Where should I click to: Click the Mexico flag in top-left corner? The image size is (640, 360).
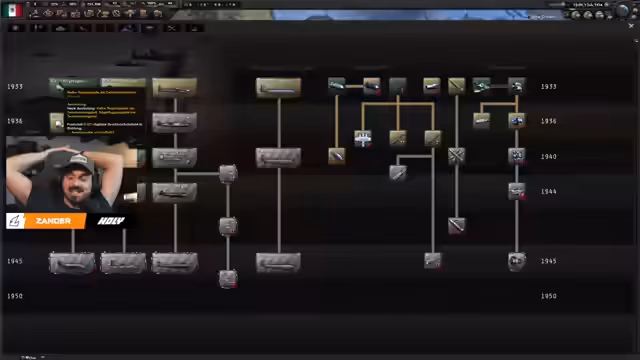13,10
